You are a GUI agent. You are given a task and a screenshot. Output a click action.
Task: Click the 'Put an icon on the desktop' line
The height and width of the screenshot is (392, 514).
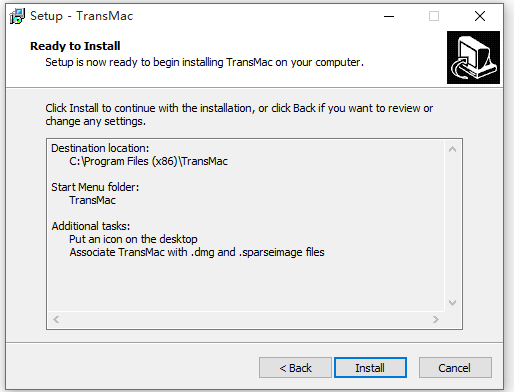pos(133,239)
